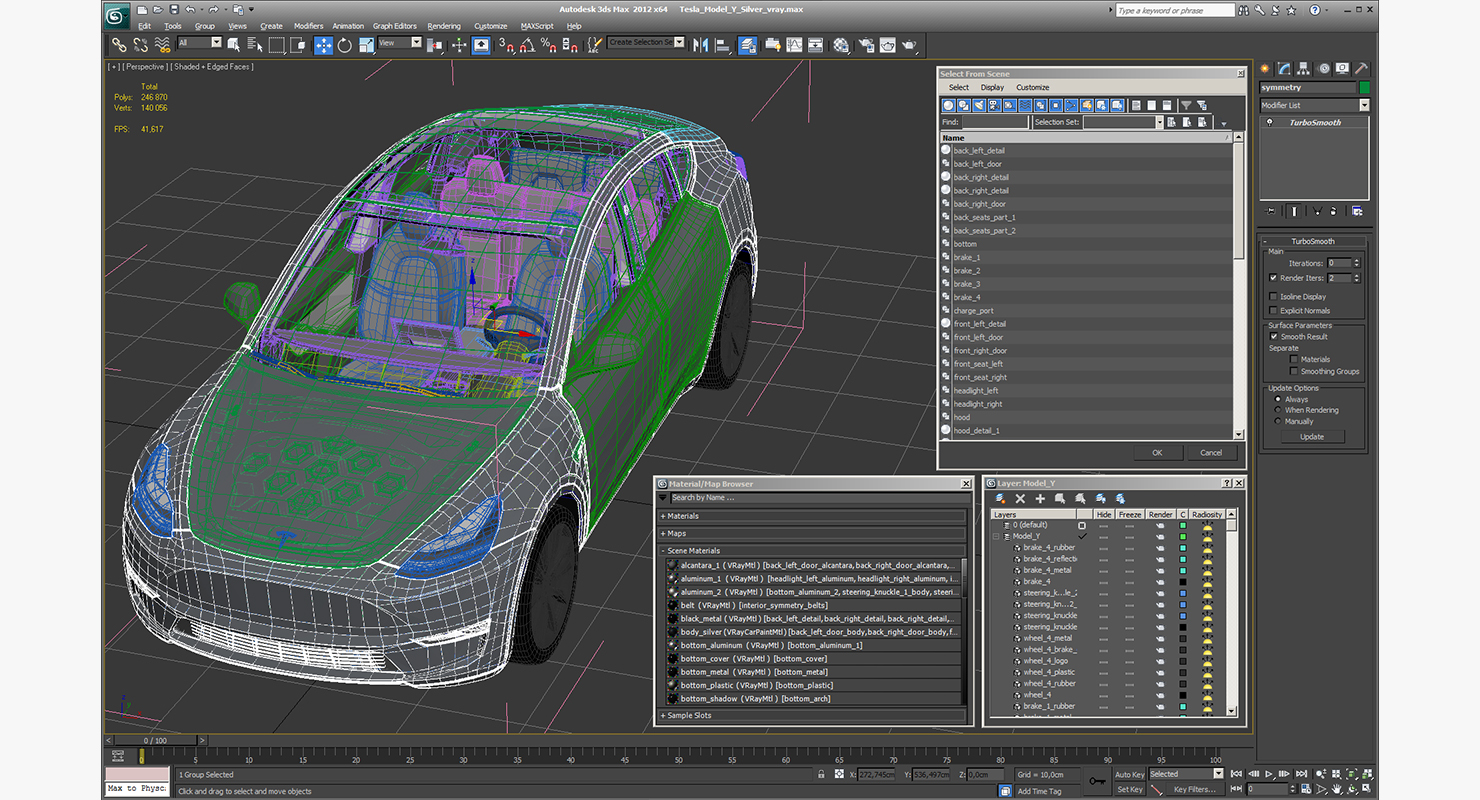Click the Mirror tool icon
This screenshot has height=800, width=1480.
(x=700, y=45)
